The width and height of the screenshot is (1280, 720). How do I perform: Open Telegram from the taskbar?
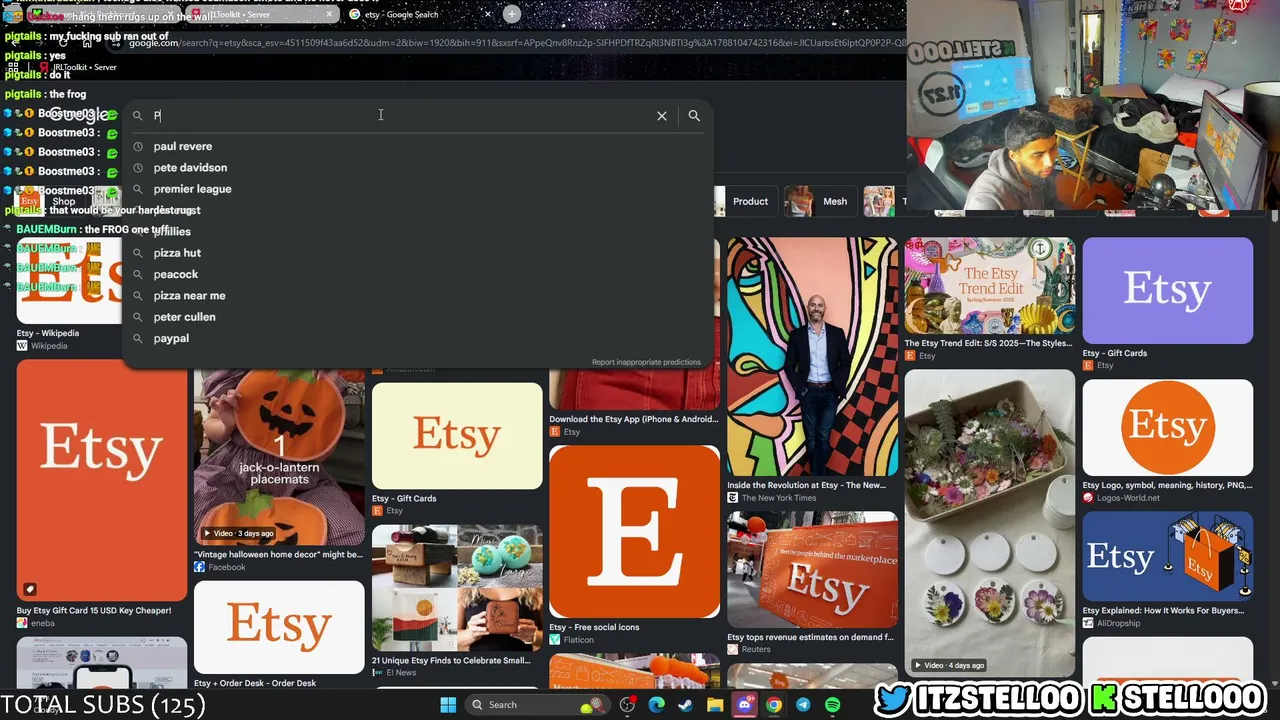click(x=803, y=705)
